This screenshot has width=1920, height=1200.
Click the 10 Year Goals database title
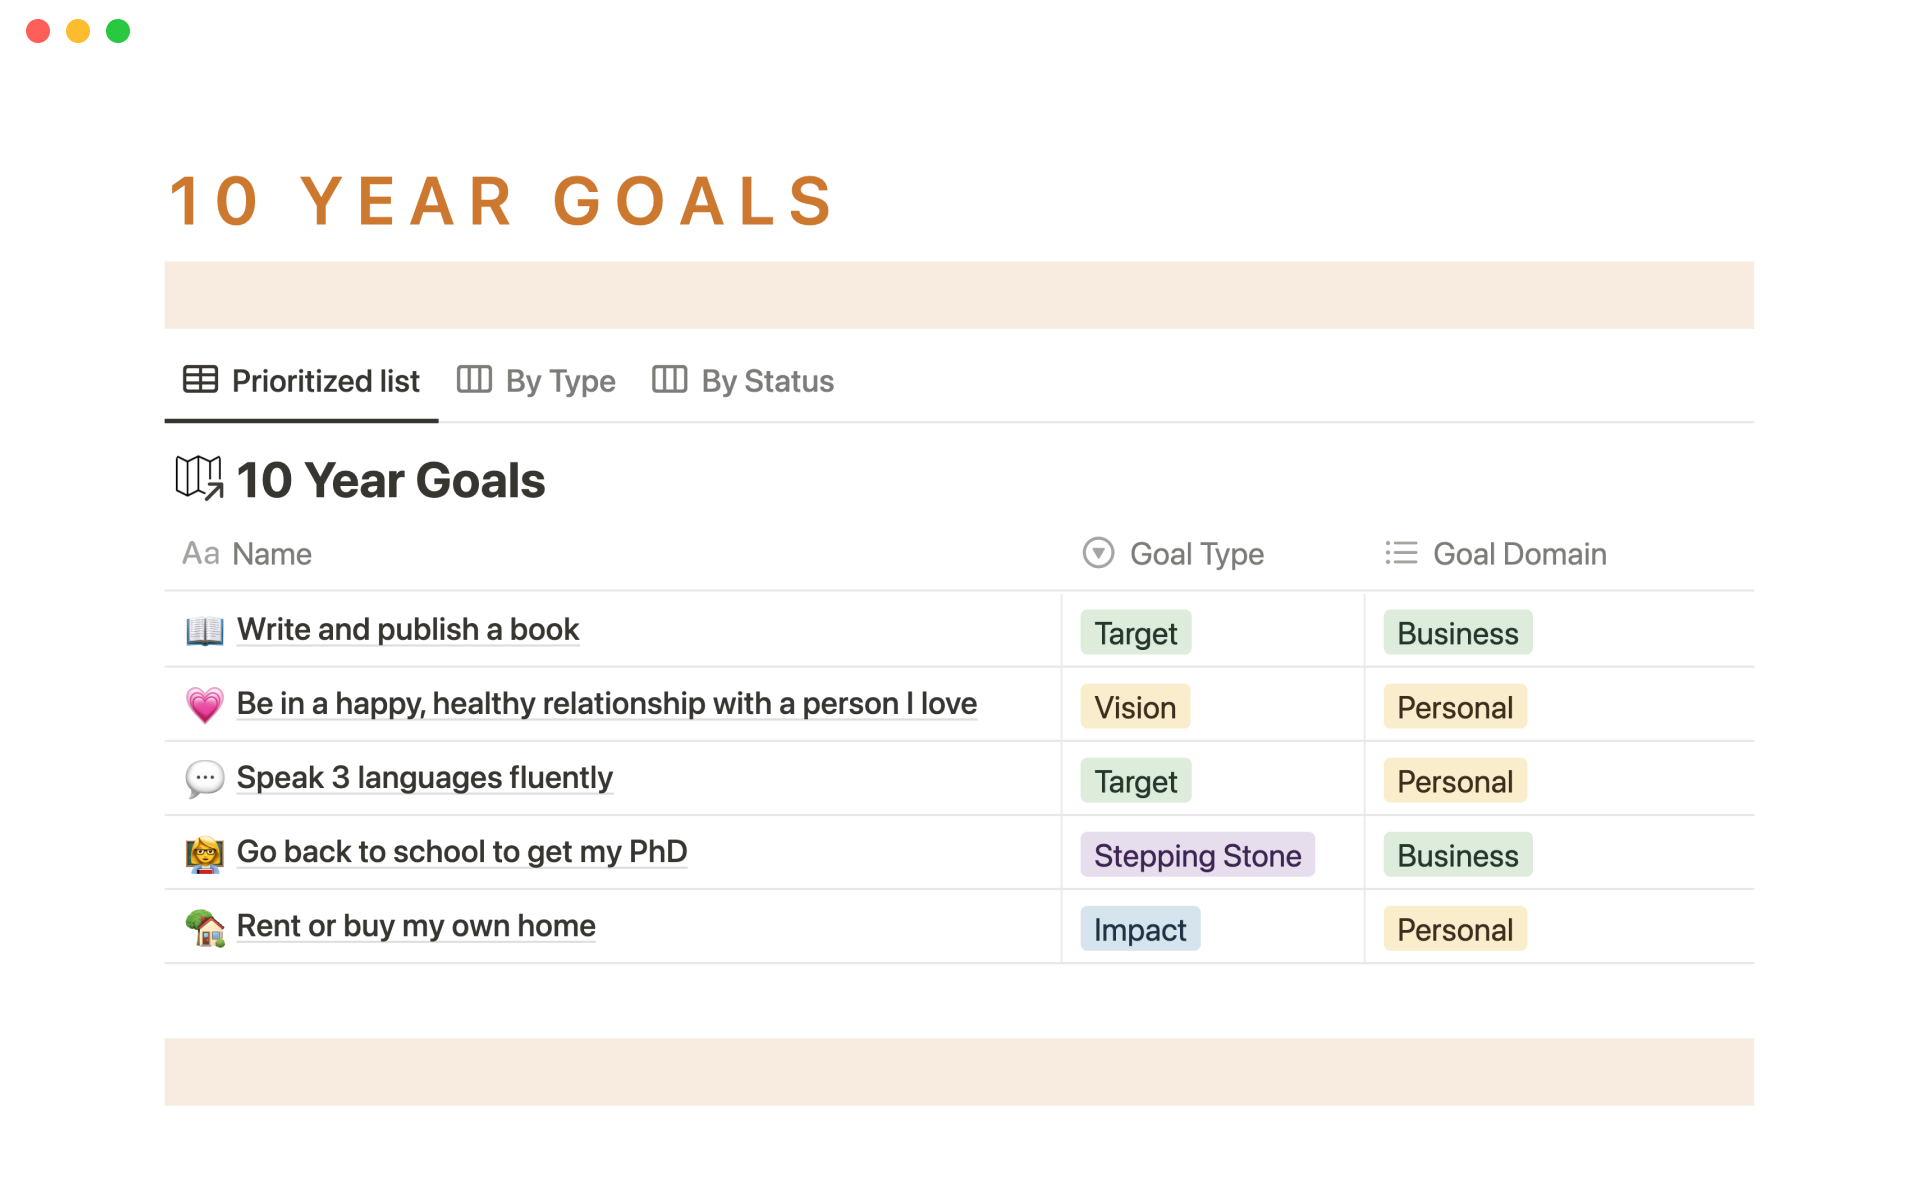pyautogui.click(x=391, y=480)
